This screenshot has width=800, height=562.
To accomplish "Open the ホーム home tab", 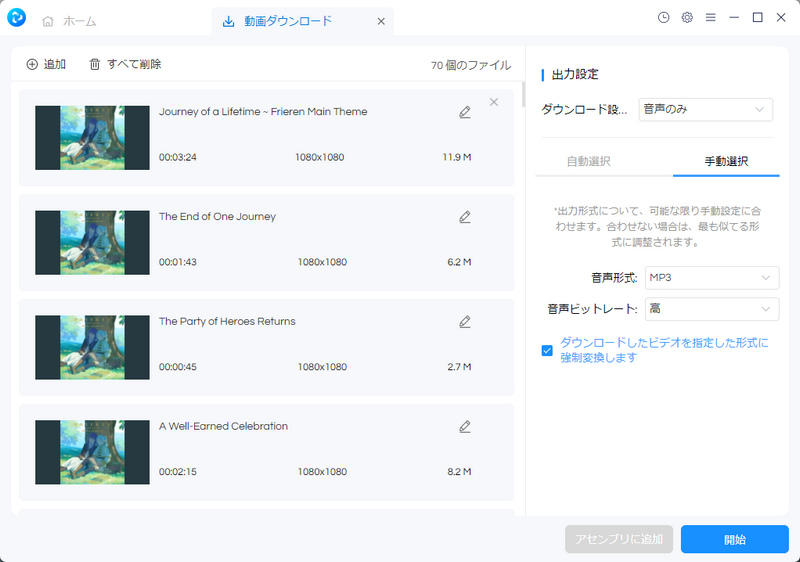I will tap(69, 21).
